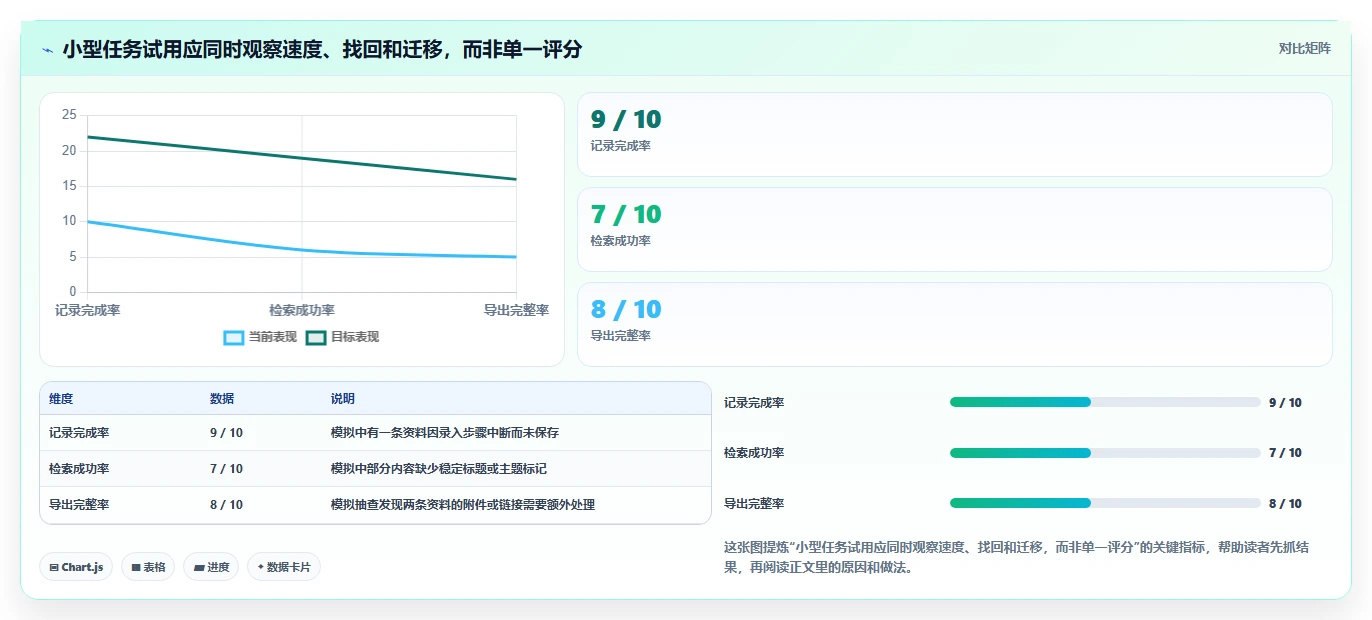The height and width of the screenshot is (620, 1372).
Task: Select the 7 / 10 检索成功率 data card
Action: pyautogui.click(x=955, y=230)
